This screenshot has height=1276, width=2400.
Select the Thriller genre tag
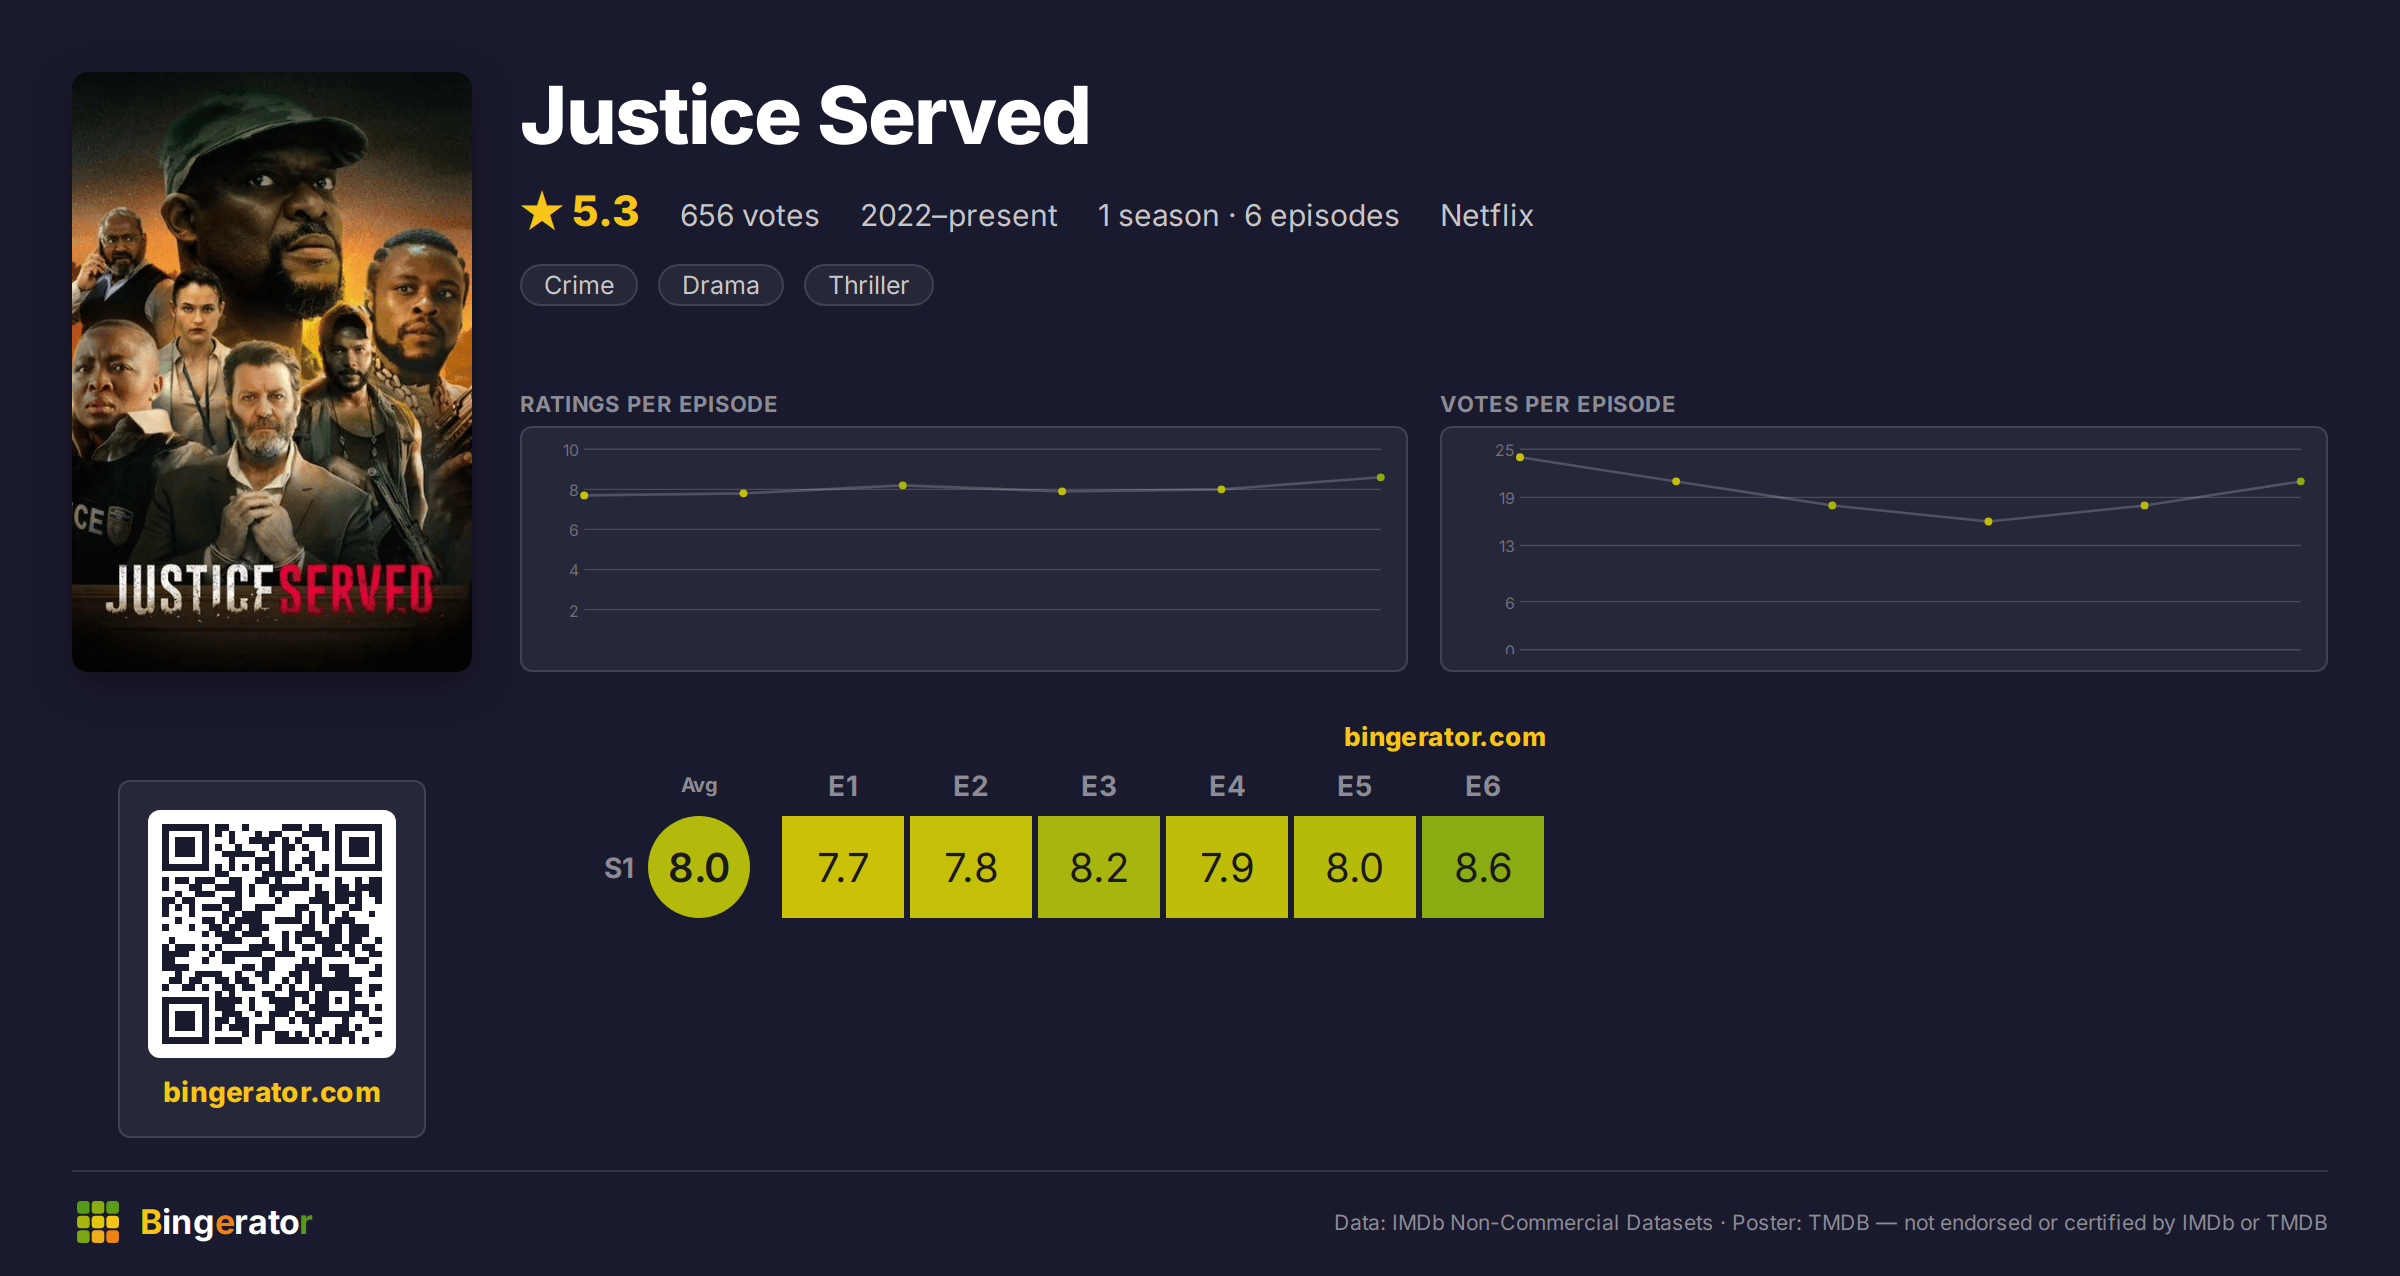tap(869, 285)
